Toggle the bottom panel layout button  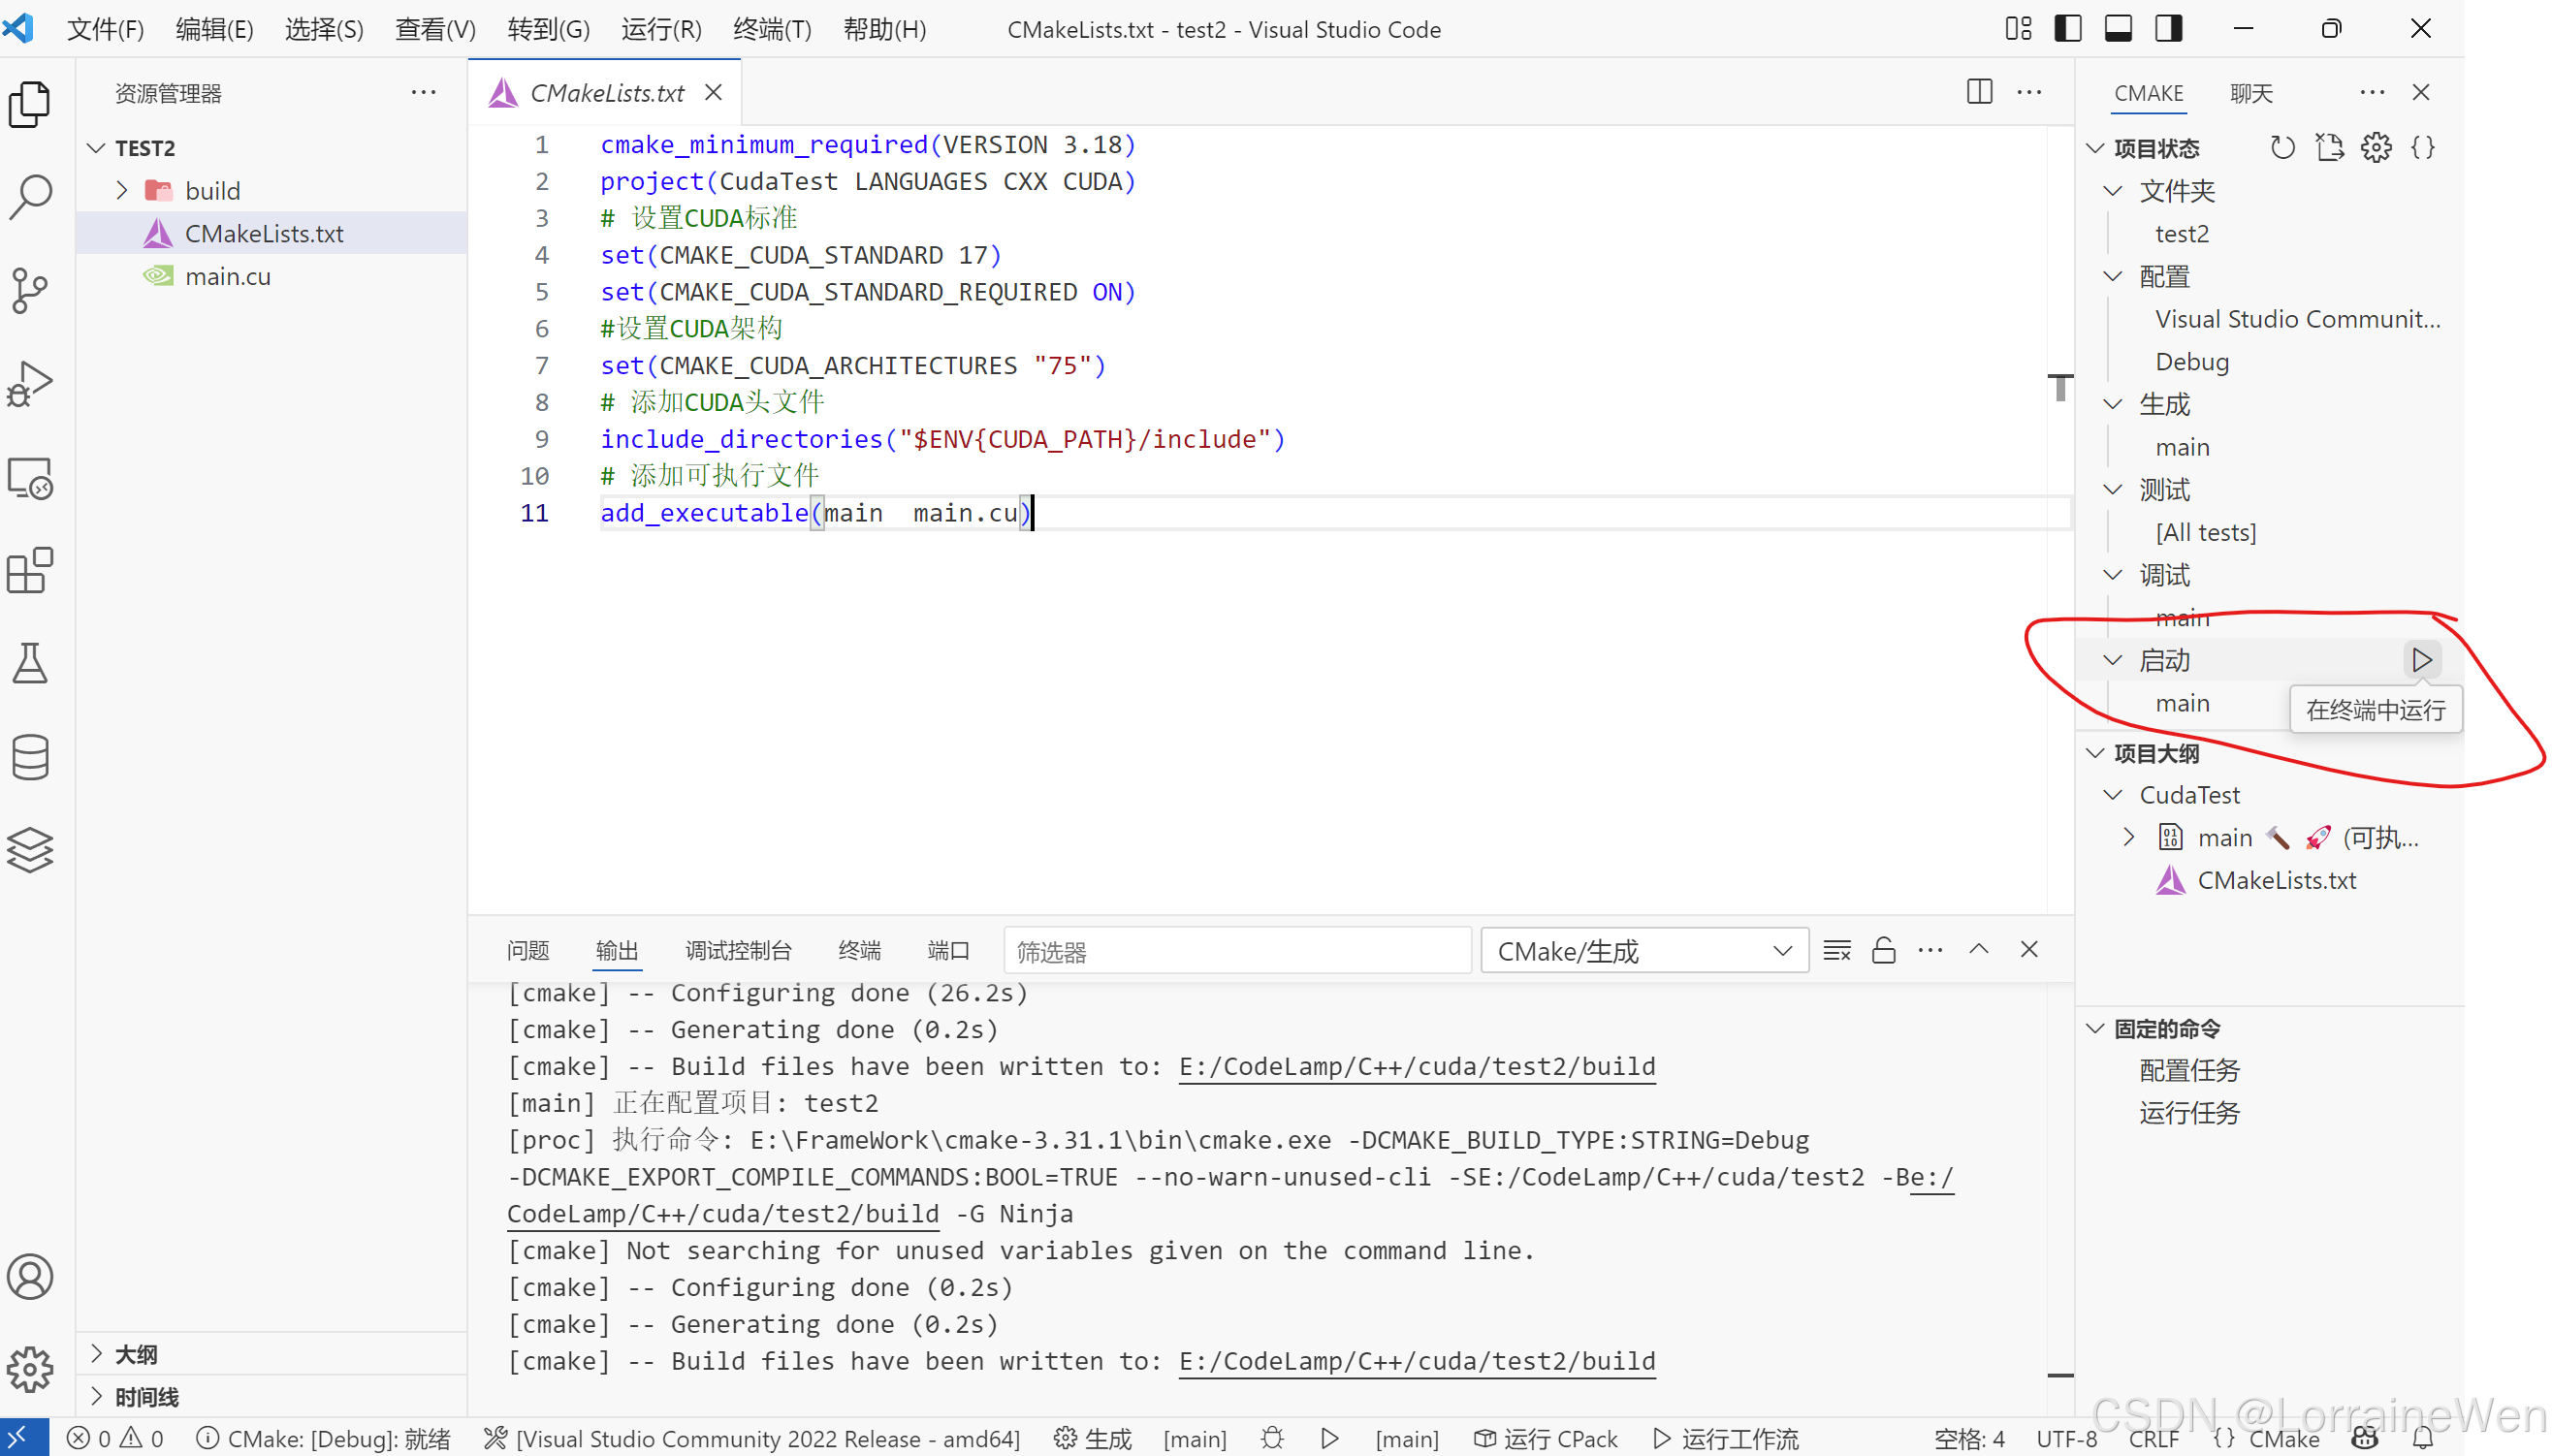[x=2118, y=29]
